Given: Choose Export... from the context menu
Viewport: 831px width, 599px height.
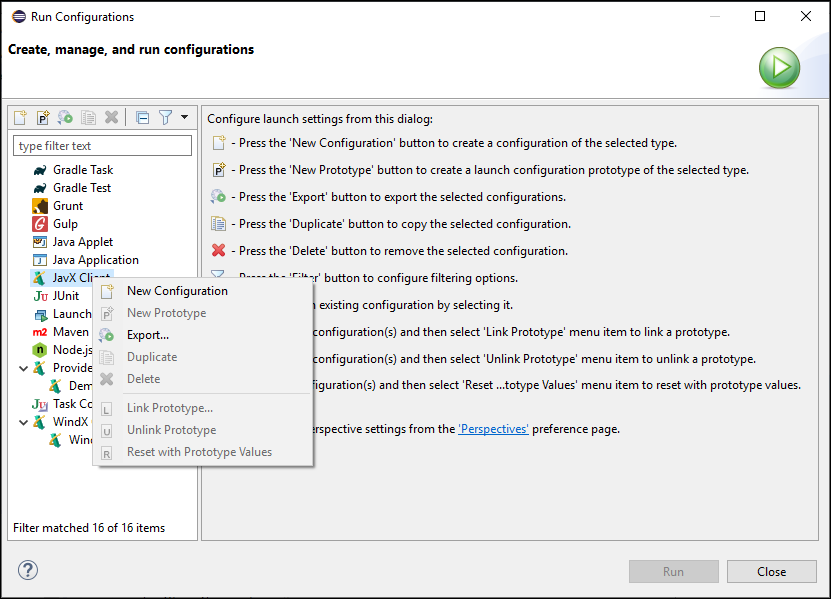Looking at the screenshot, I should pos(203,335).
